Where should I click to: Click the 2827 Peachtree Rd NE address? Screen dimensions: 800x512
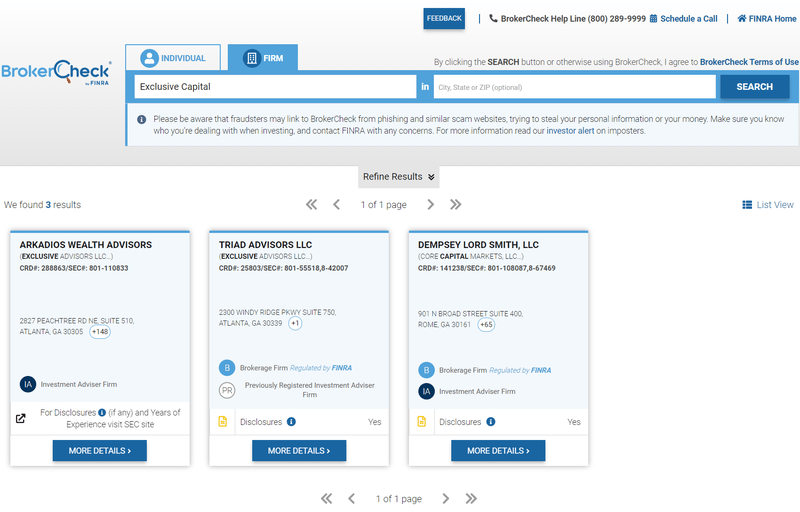click(x=77, y=326)
